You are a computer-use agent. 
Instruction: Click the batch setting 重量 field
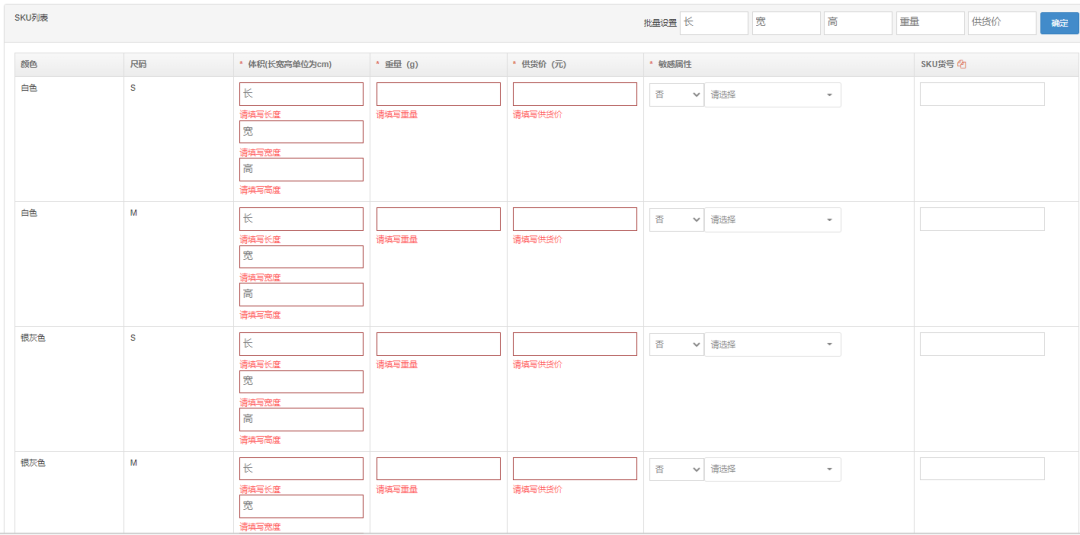[x=930, y=23]
